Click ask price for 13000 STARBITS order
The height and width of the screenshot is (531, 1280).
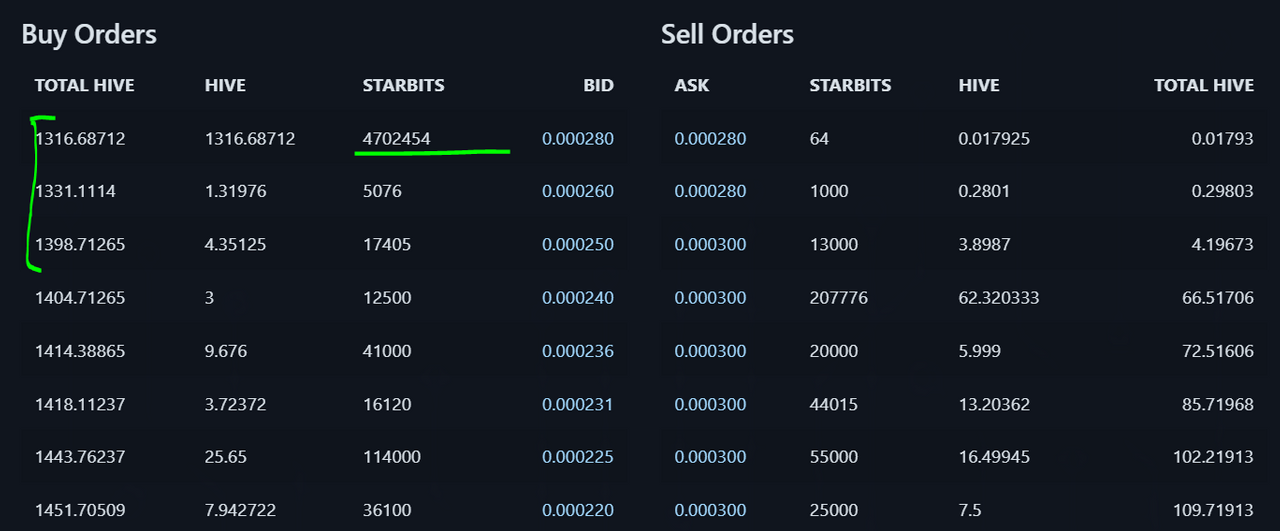point(710,244)
